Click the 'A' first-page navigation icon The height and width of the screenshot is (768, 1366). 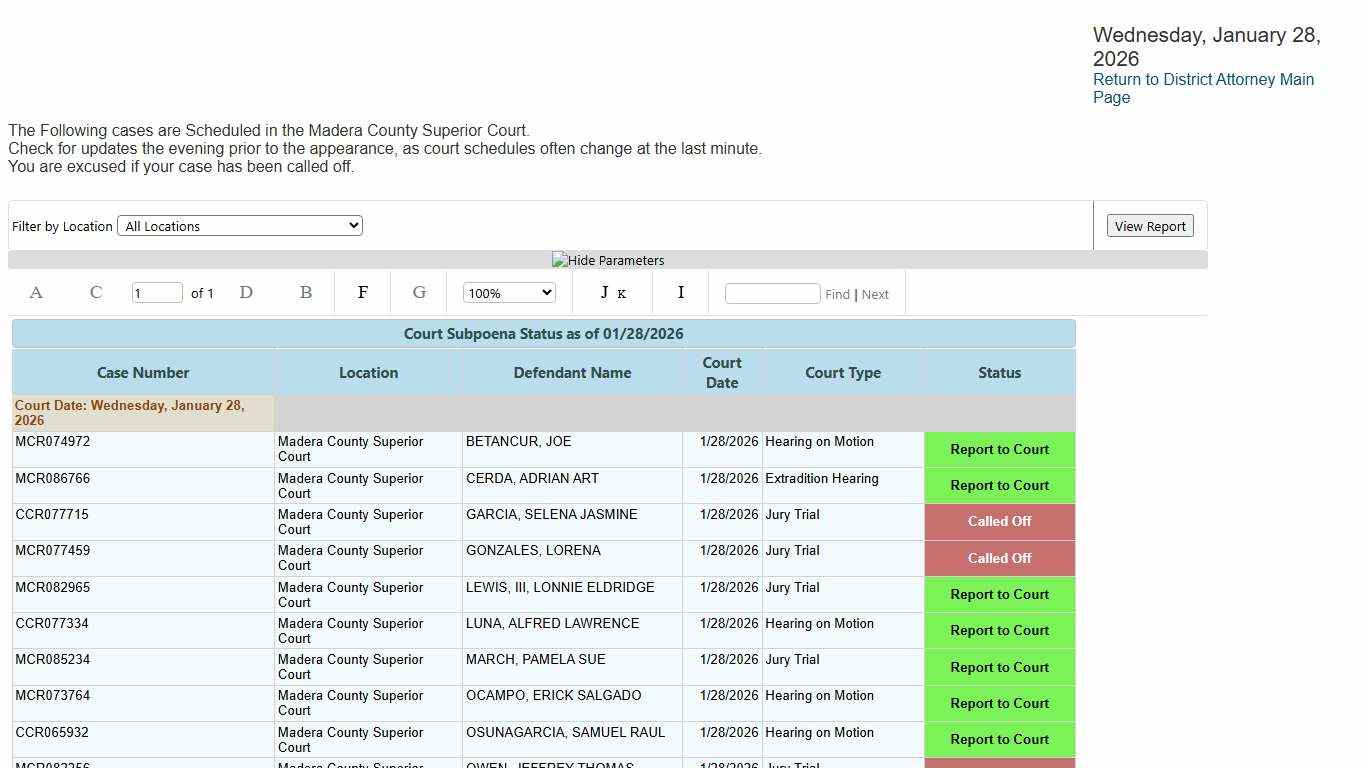(x=36, y=293)
